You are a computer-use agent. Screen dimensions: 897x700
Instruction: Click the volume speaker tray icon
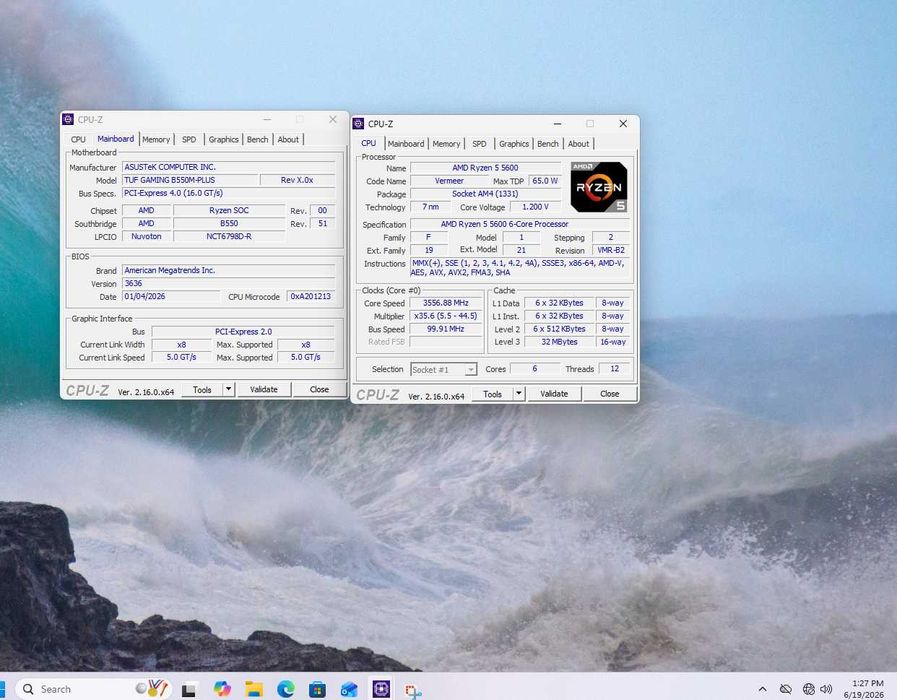point(825,689)
